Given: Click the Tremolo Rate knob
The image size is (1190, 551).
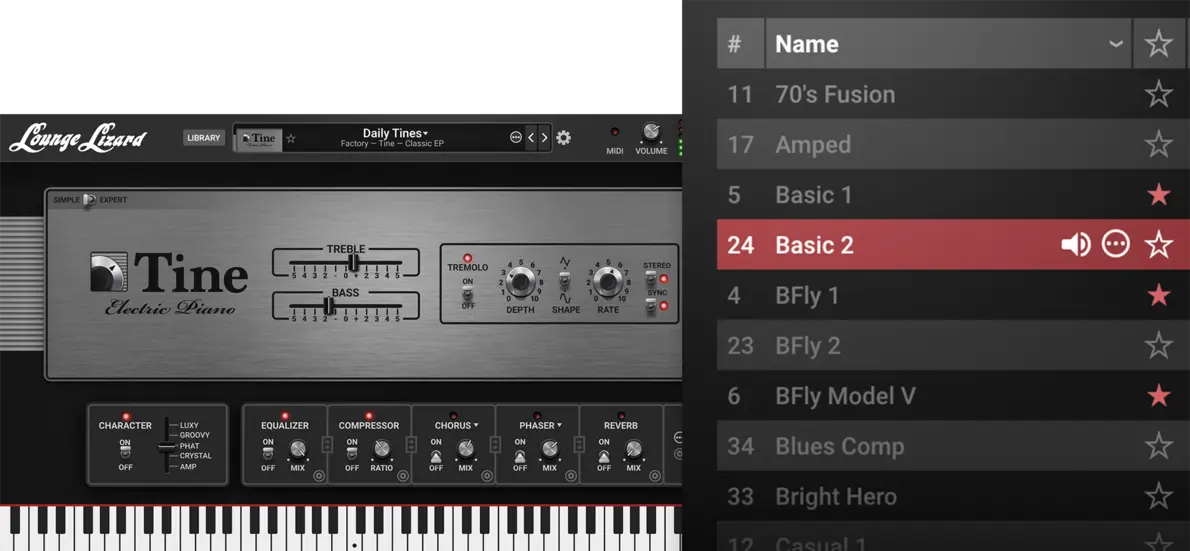Looking at the screenshot, I should (607, 282).
